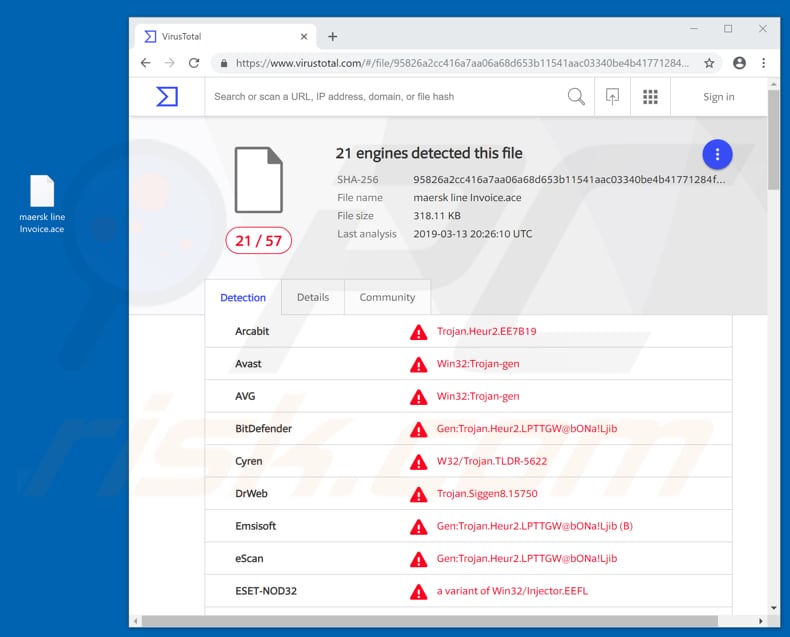The height and width of the screenshot is (637, 790).
Task: Click the SHA-256 hash value
Action: 569,179
